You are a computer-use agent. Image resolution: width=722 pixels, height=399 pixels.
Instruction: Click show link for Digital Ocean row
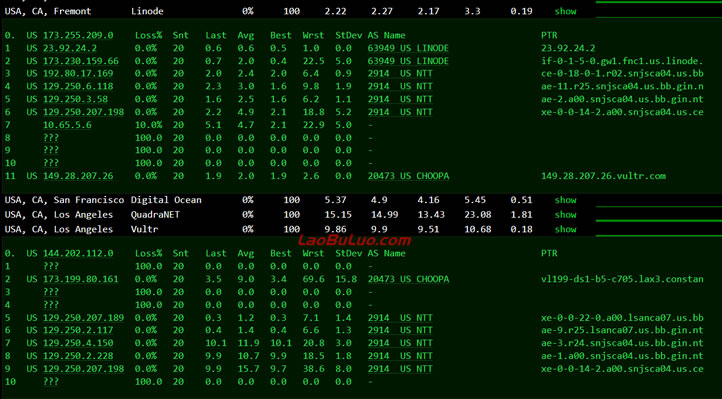pos(565,200)
